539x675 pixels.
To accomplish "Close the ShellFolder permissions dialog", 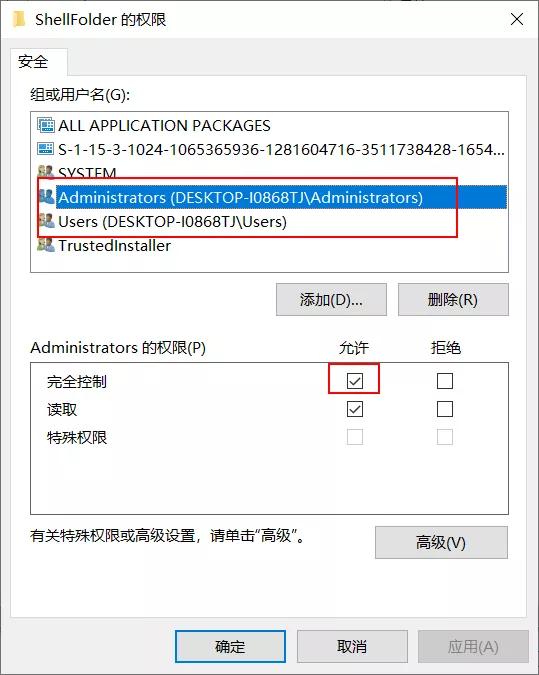I will point(517,19).
